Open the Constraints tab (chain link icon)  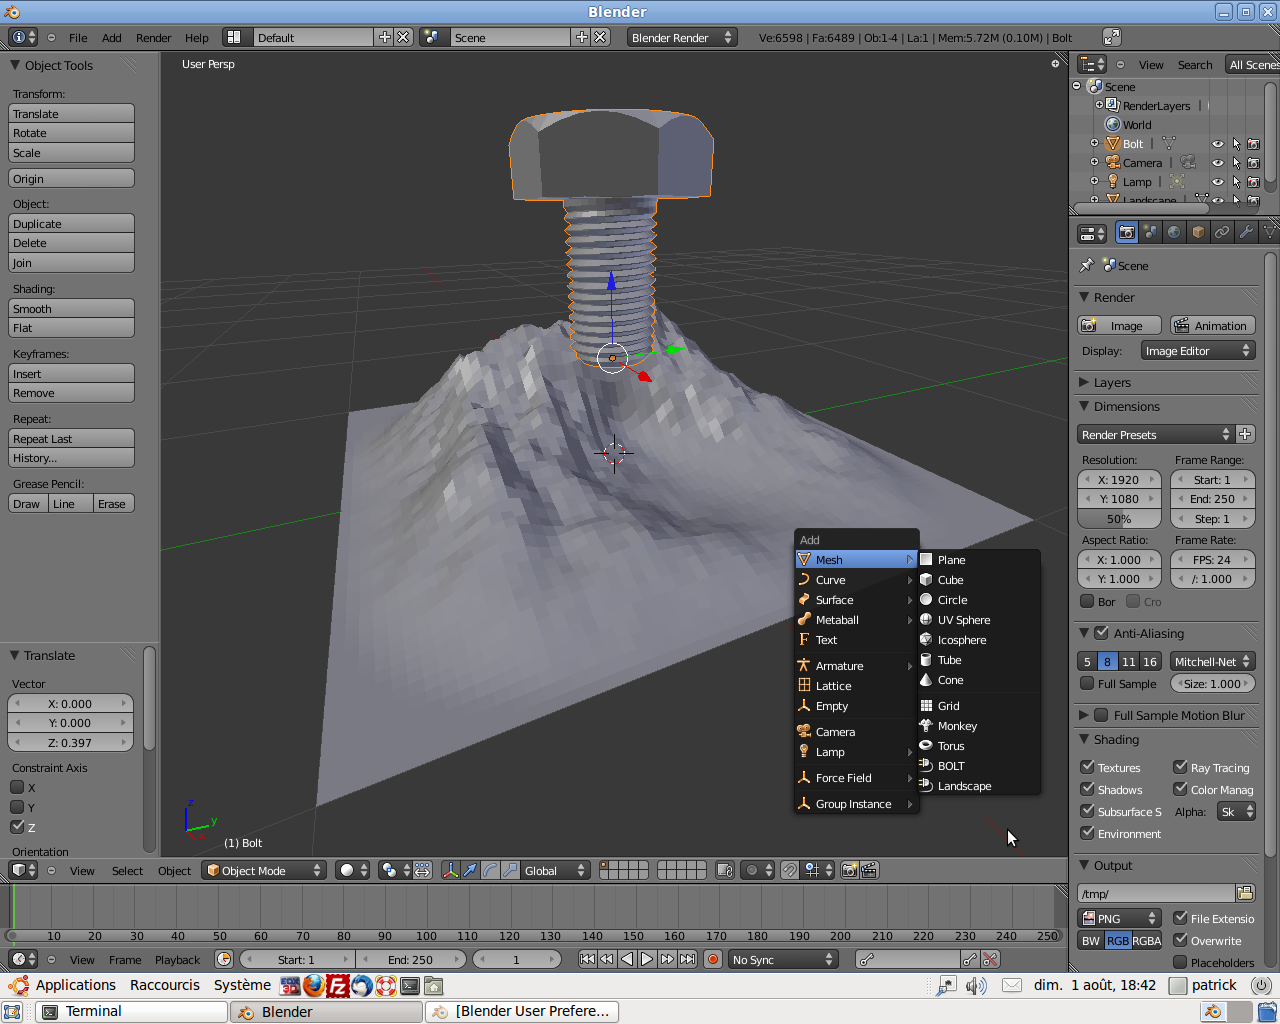point(1223,232)
